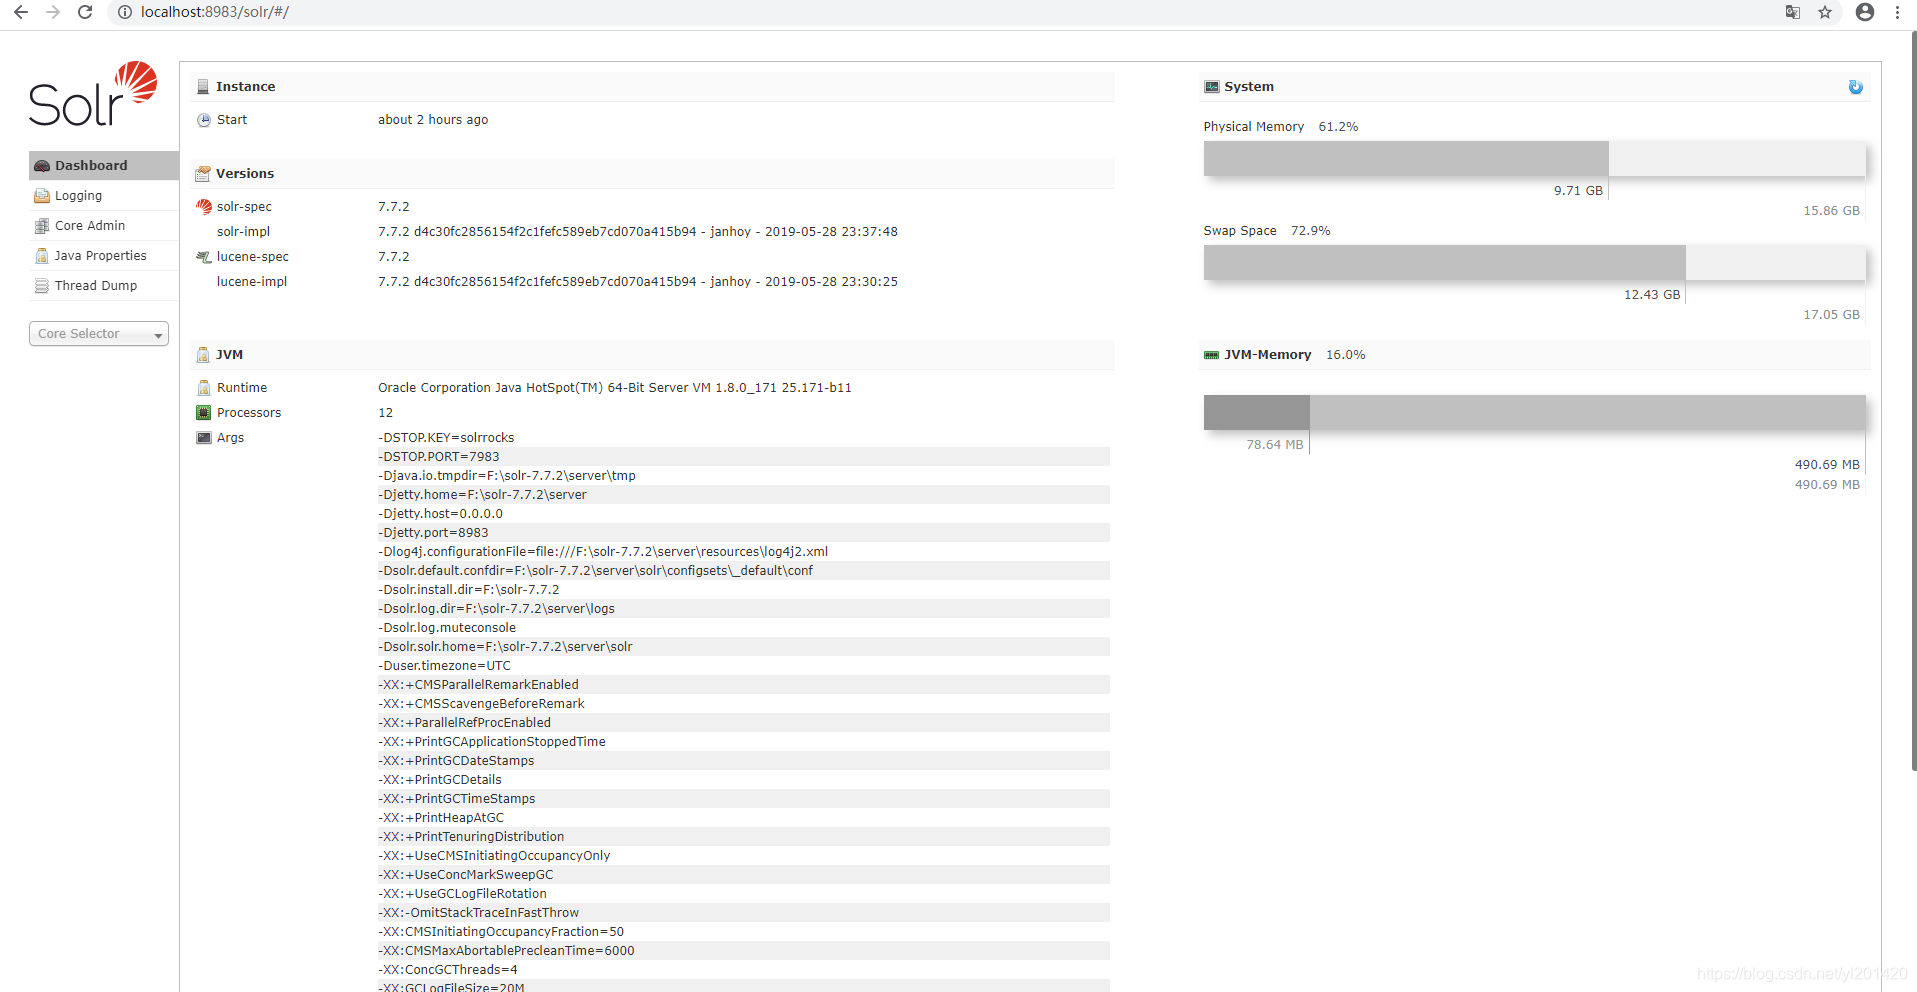Open the Core Selector dropdown
This screenshot has width=1917, height=992.
(99, 334)
